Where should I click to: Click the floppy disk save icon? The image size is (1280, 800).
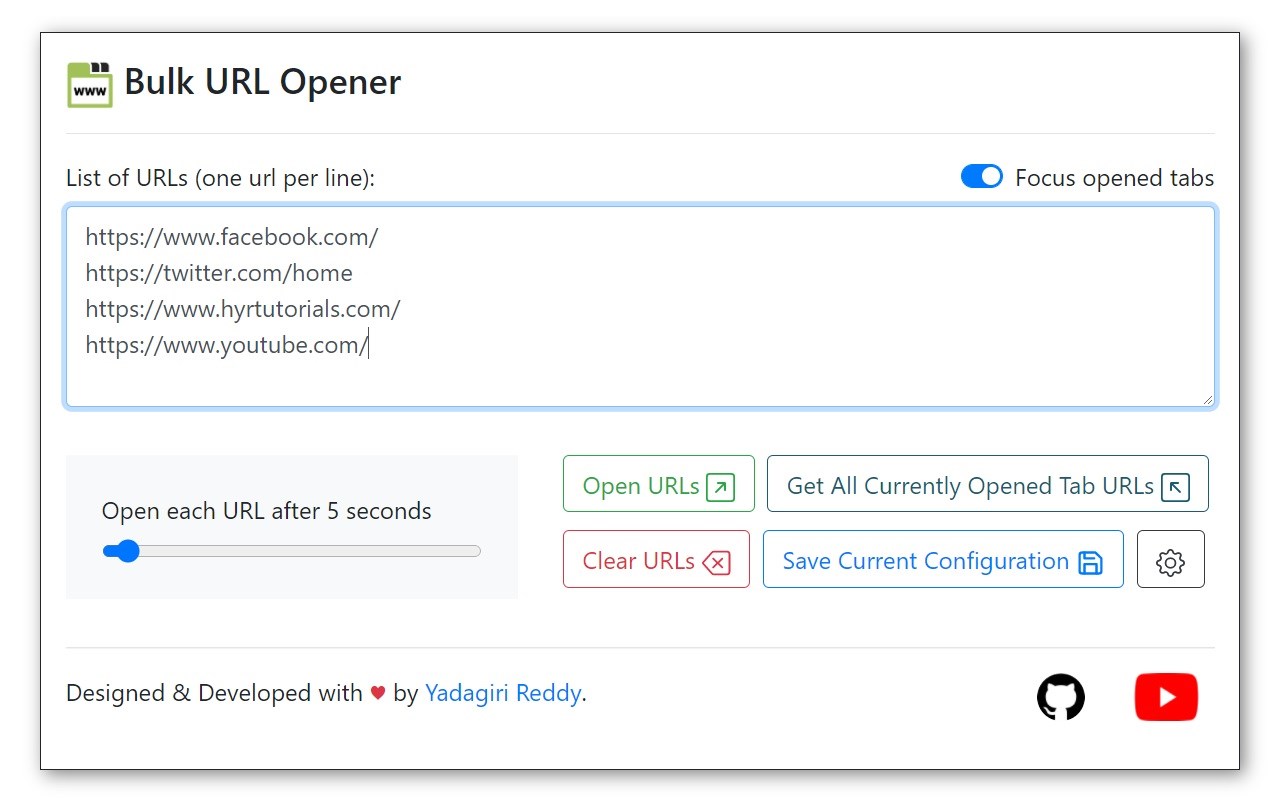(x=1090, y=562)
